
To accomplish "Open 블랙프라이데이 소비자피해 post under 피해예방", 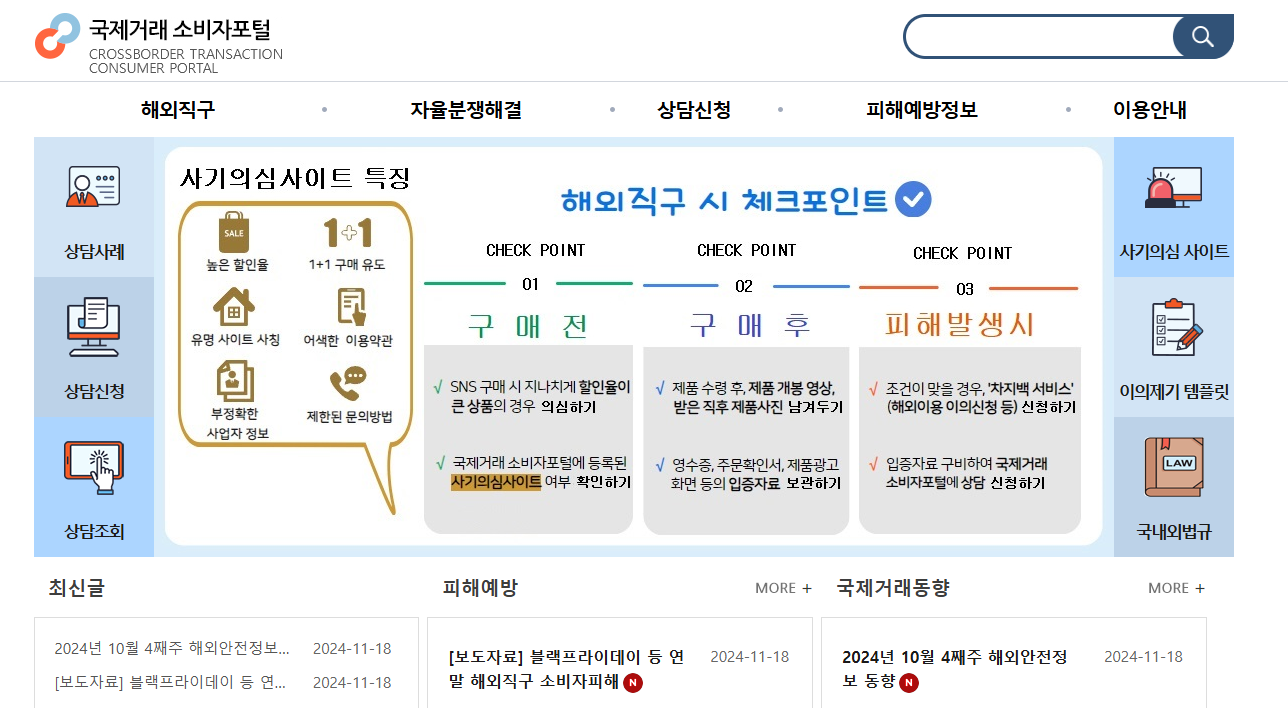I will pos(567,670).
